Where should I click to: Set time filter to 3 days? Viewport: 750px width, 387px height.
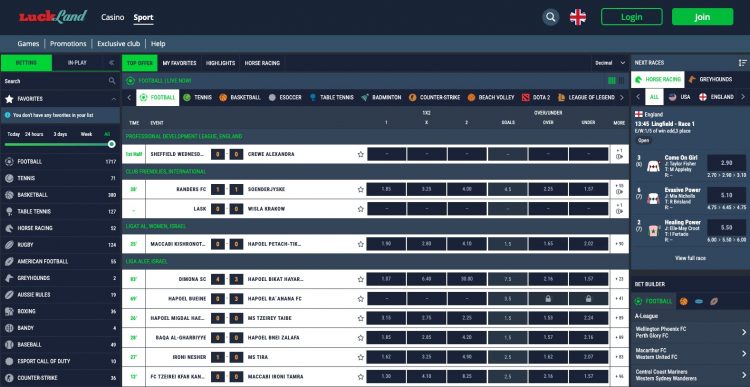60,134
